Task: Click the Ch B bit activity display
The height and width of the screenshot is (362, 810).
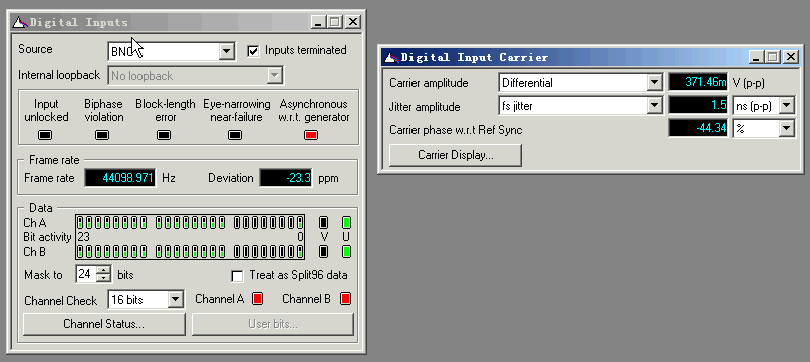Action: tap(190, 252)
